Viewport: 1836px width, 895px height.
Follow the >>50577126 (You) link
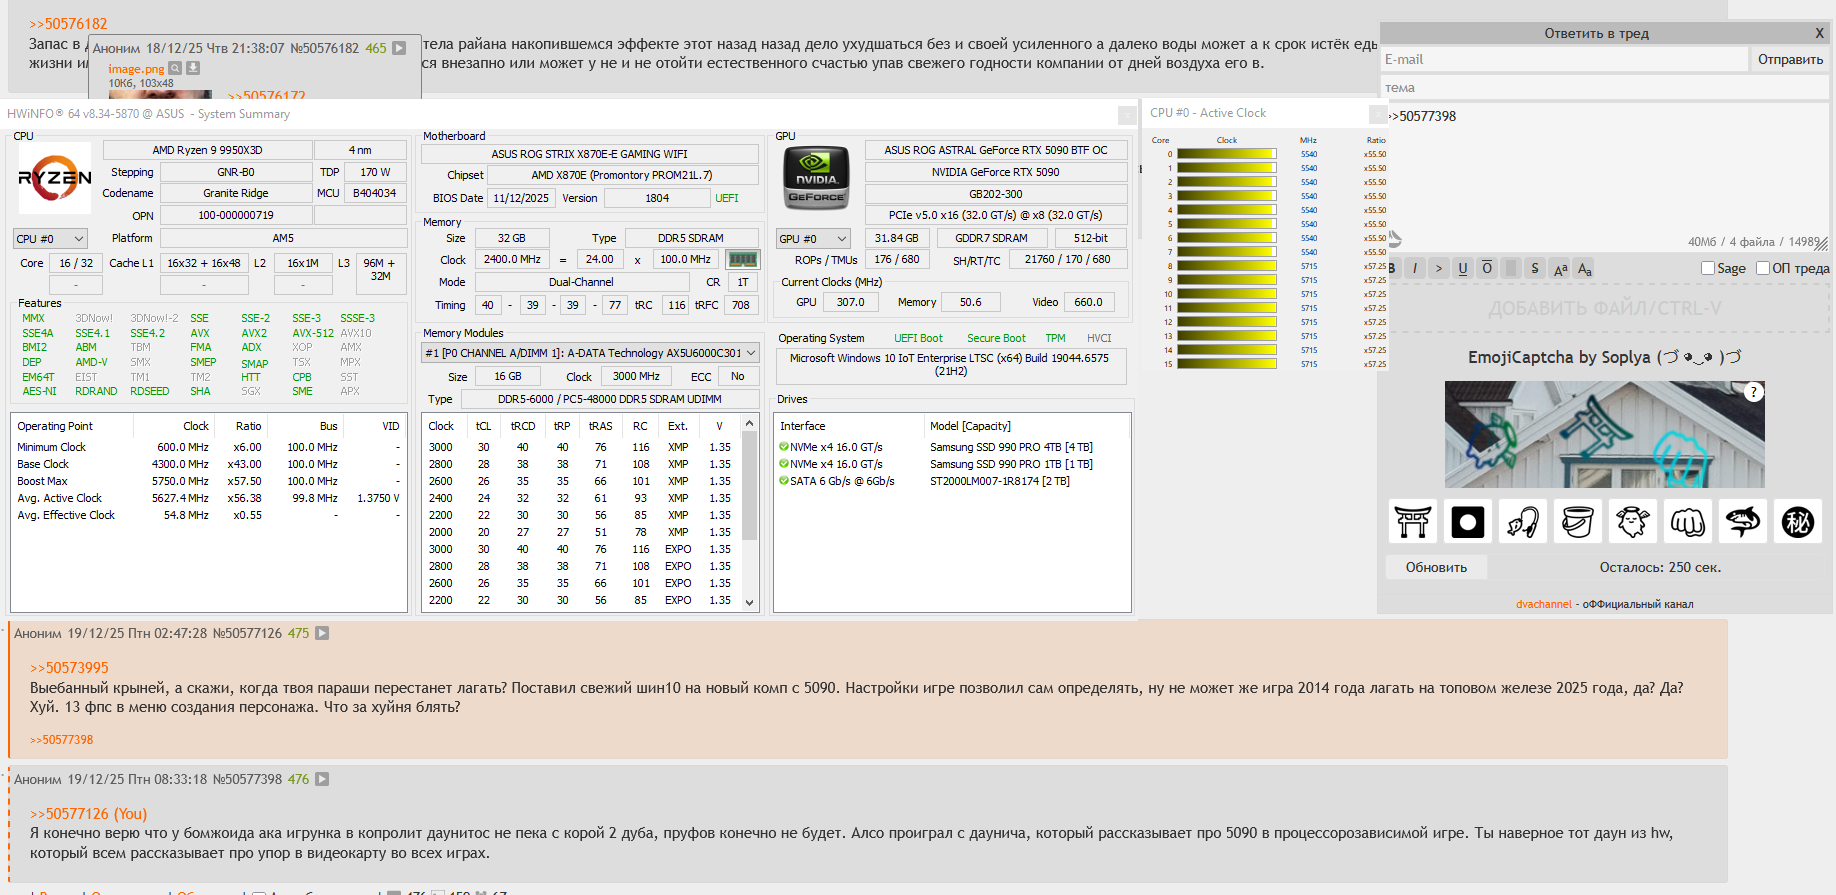click(x=88, y=814)
